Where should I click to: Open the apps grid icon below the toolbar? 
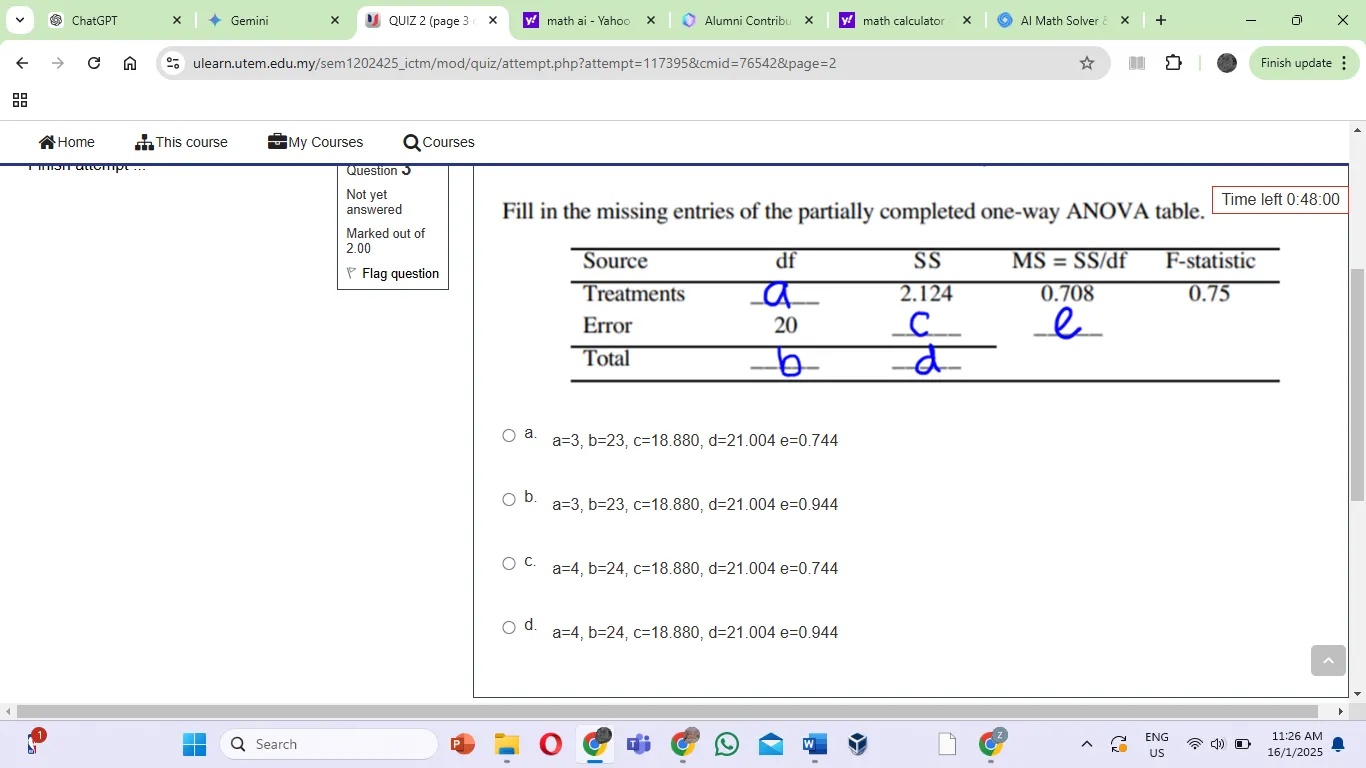tap(20, 100)
